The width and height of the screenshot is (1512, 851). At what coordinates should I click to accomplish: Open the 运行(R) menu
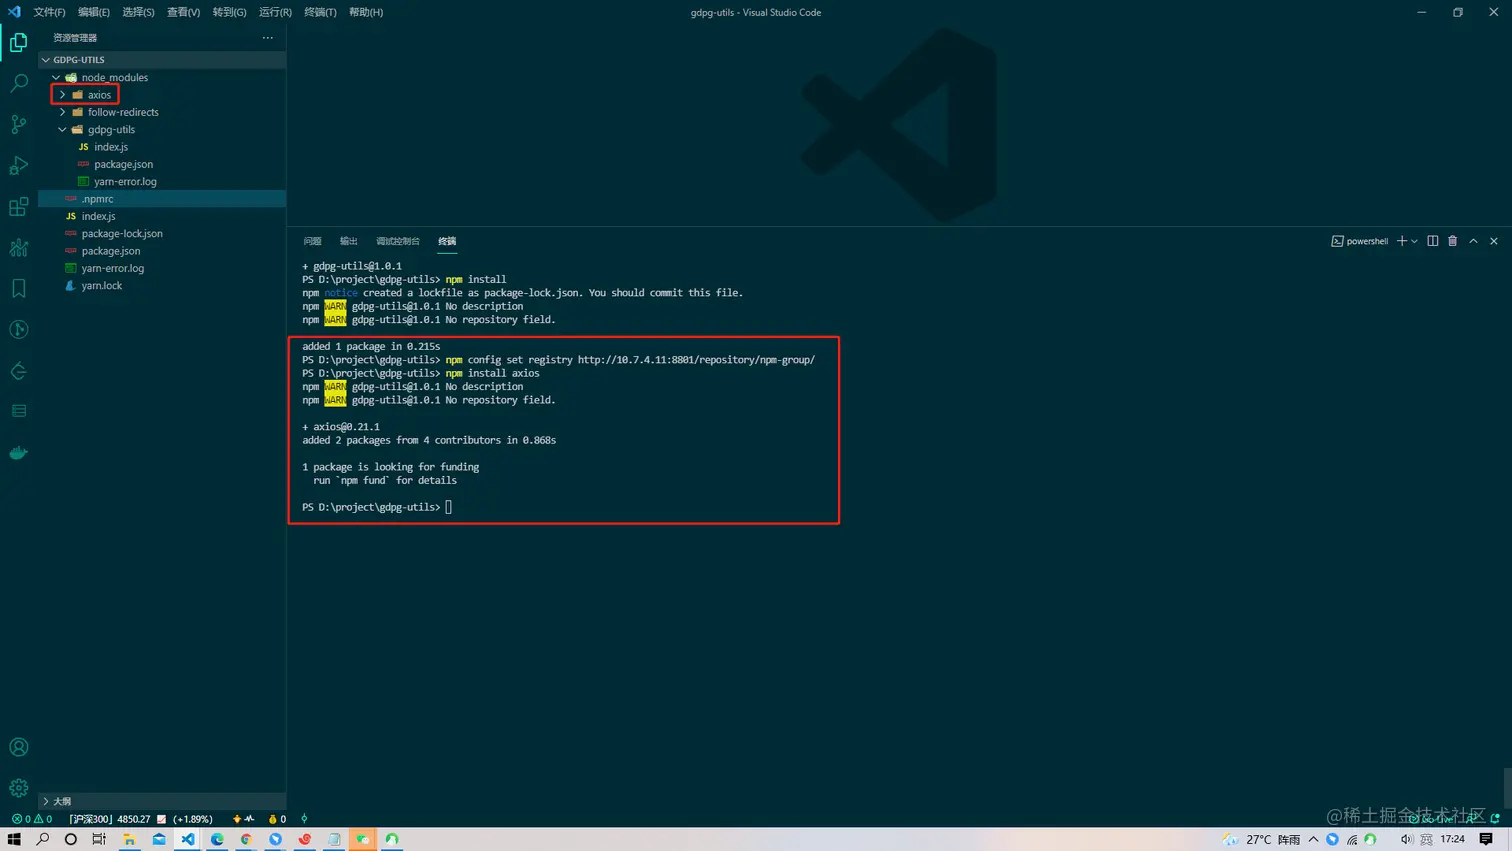(x=275, y=12)
